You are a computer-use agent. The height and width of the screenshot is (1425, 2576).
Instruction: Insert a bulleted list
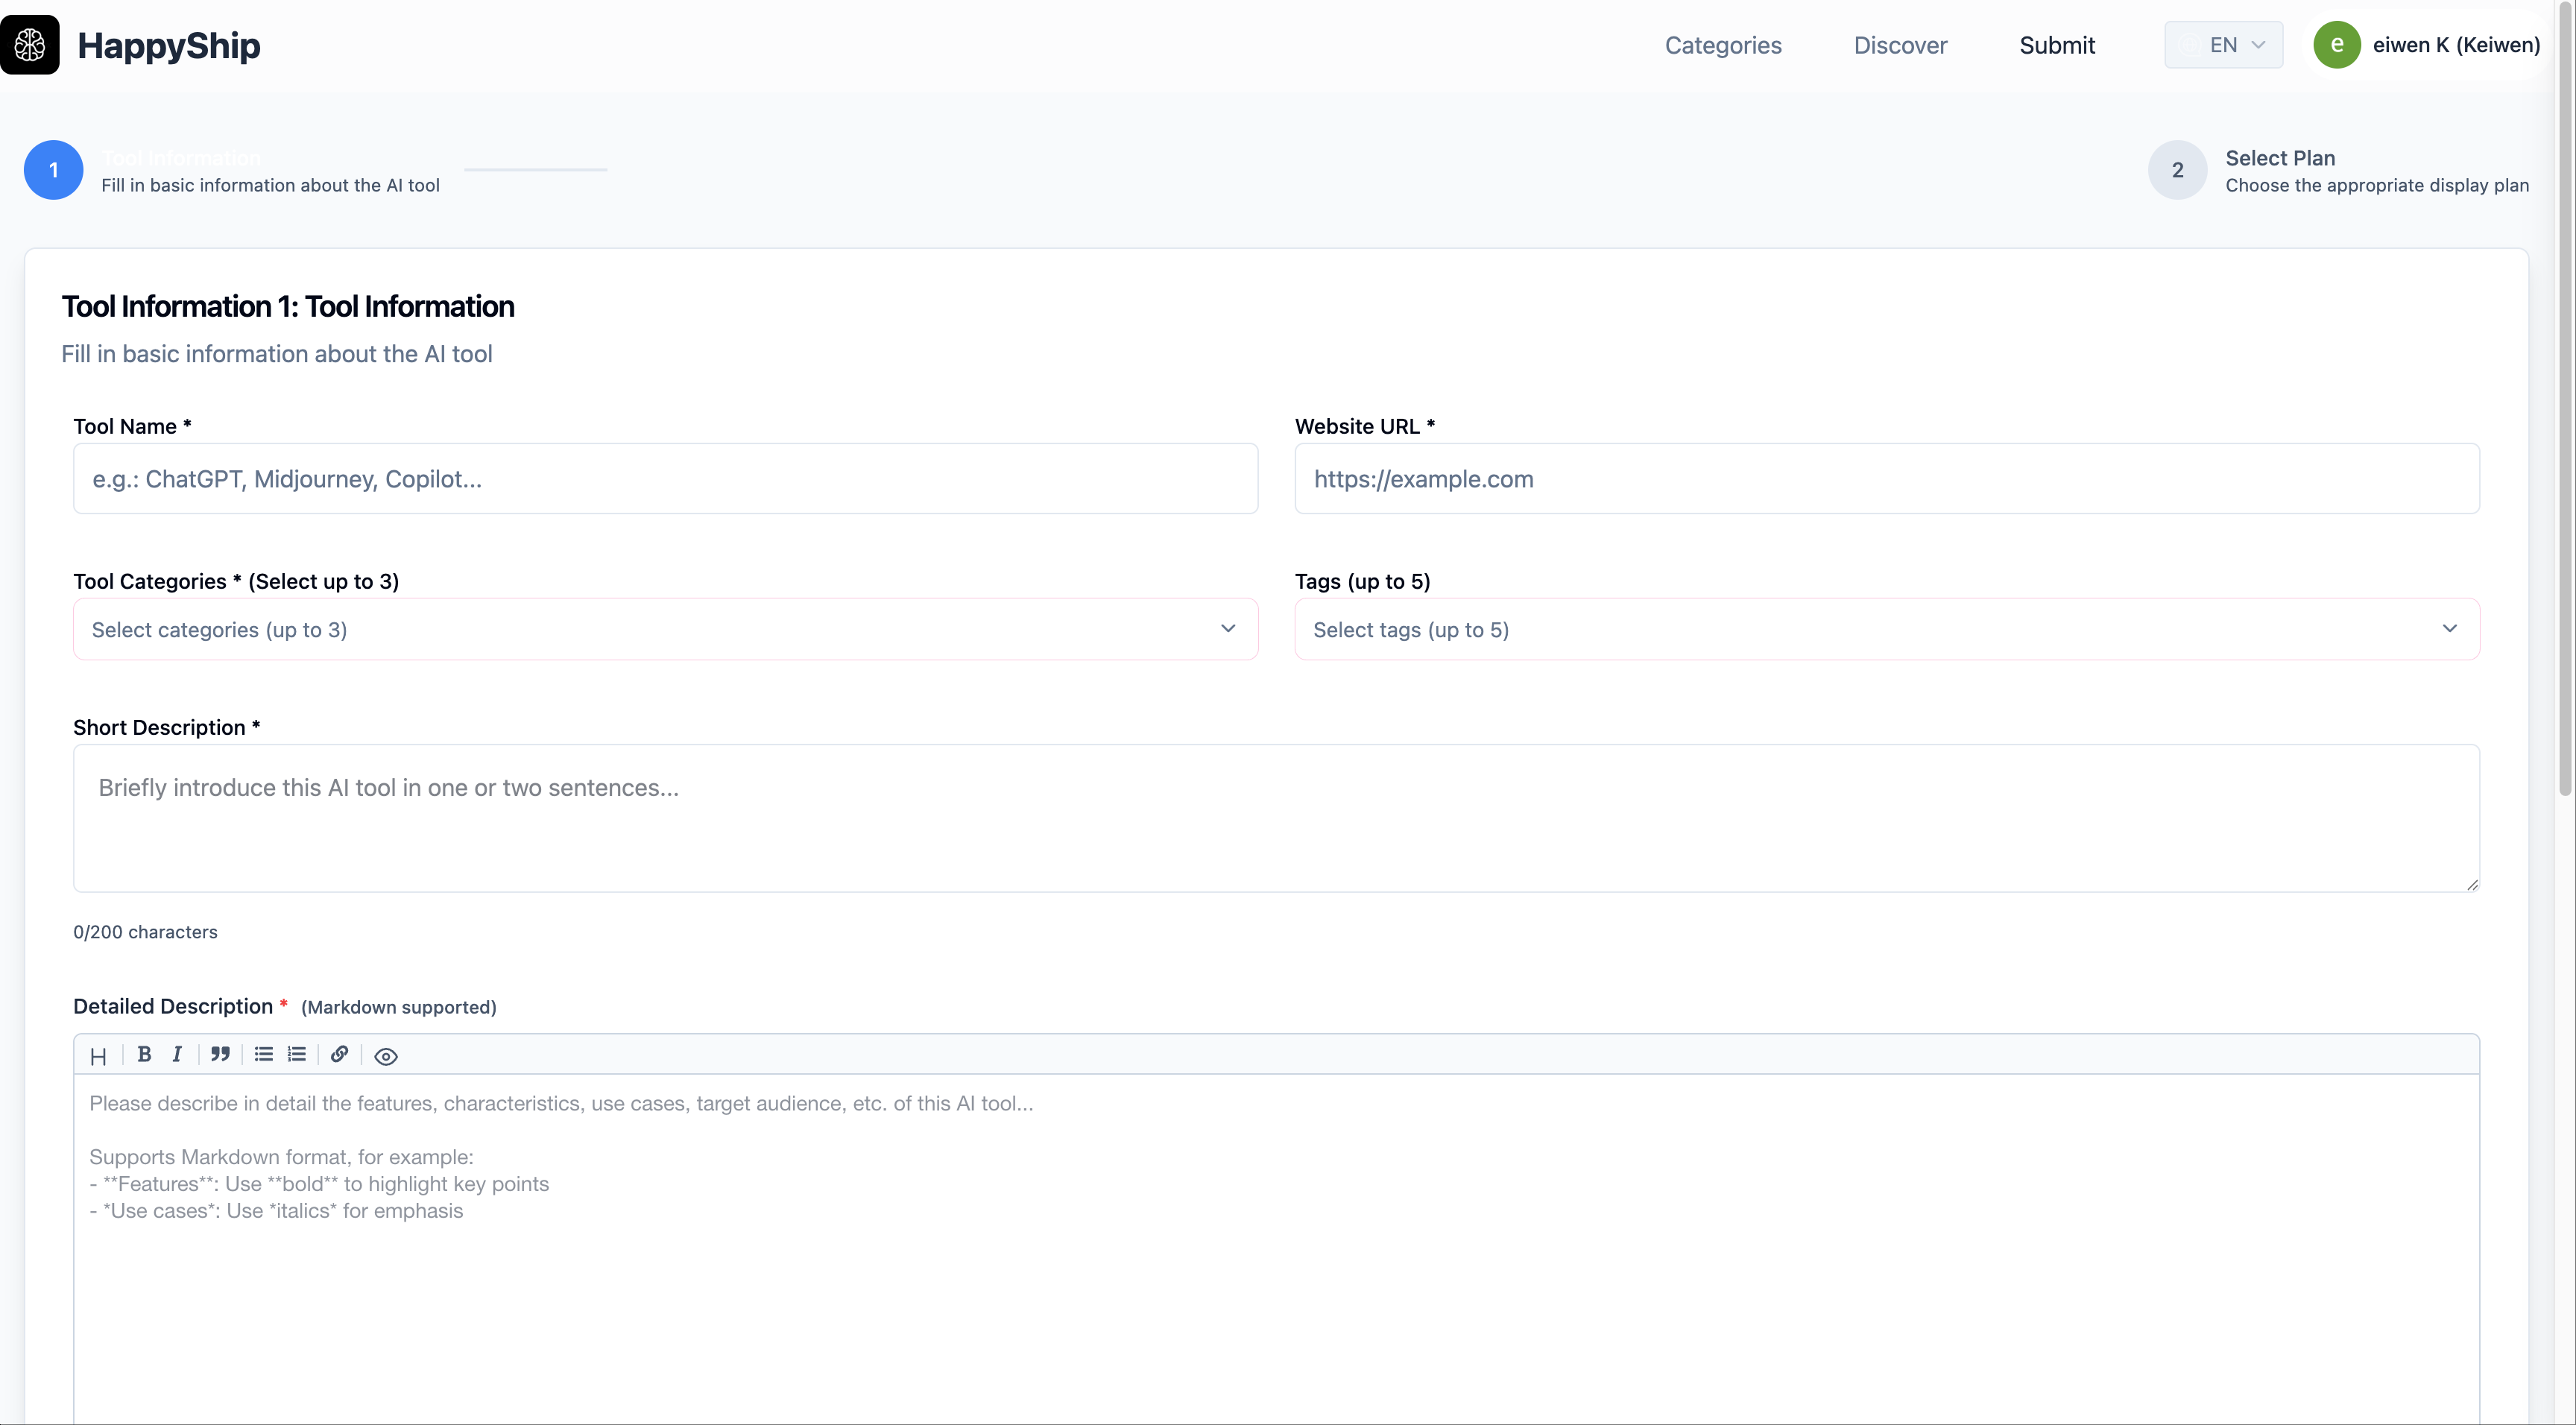click(x=264, y=1054)
